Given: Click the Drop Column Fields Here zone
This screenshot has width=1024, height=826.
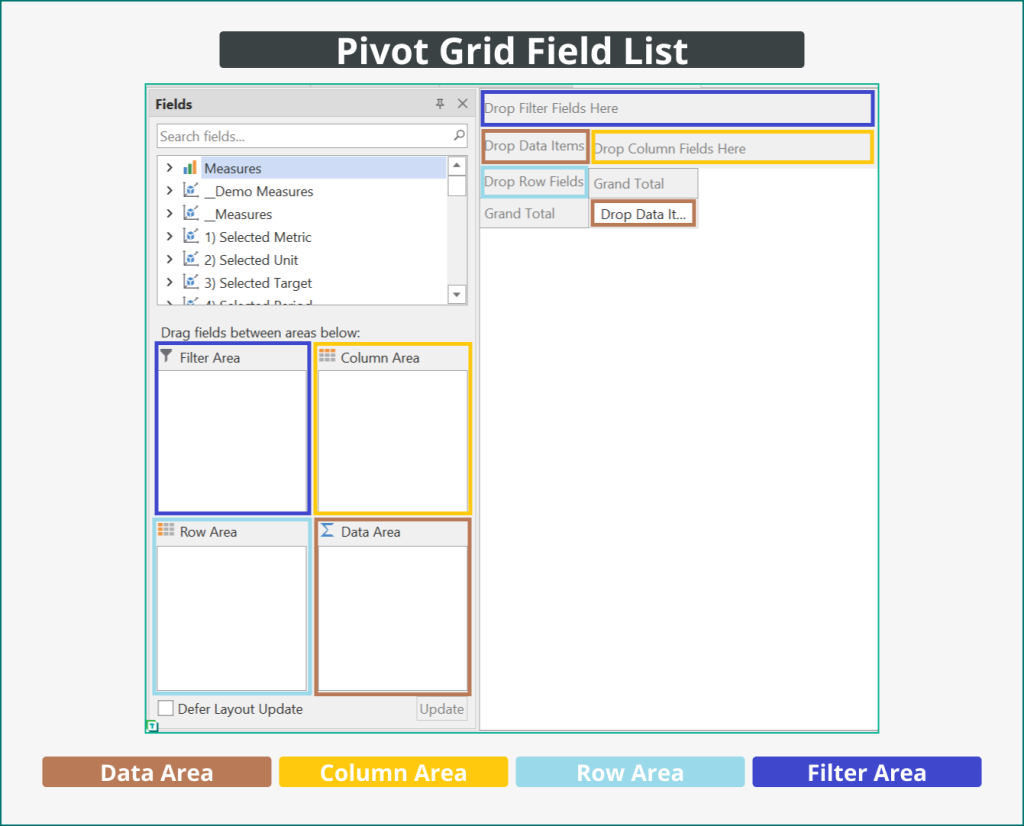Looking at the screenshot, I should 731,147.
